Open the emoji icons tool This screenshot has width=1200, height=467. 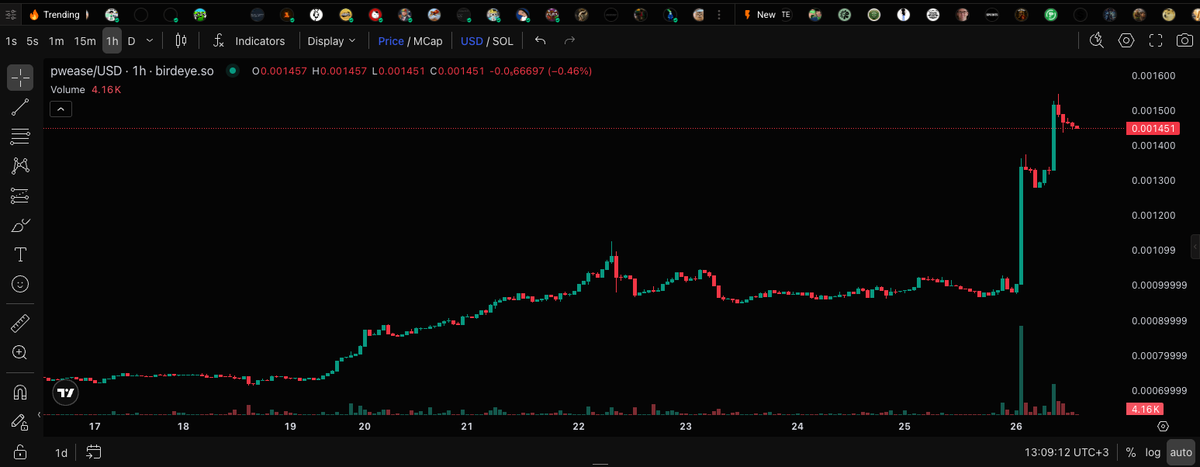pos(19,284)
